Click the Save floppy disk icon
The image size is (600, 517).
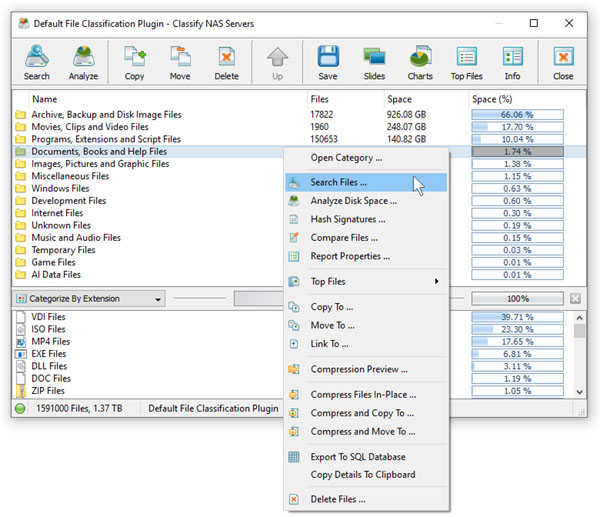(328, 57)
